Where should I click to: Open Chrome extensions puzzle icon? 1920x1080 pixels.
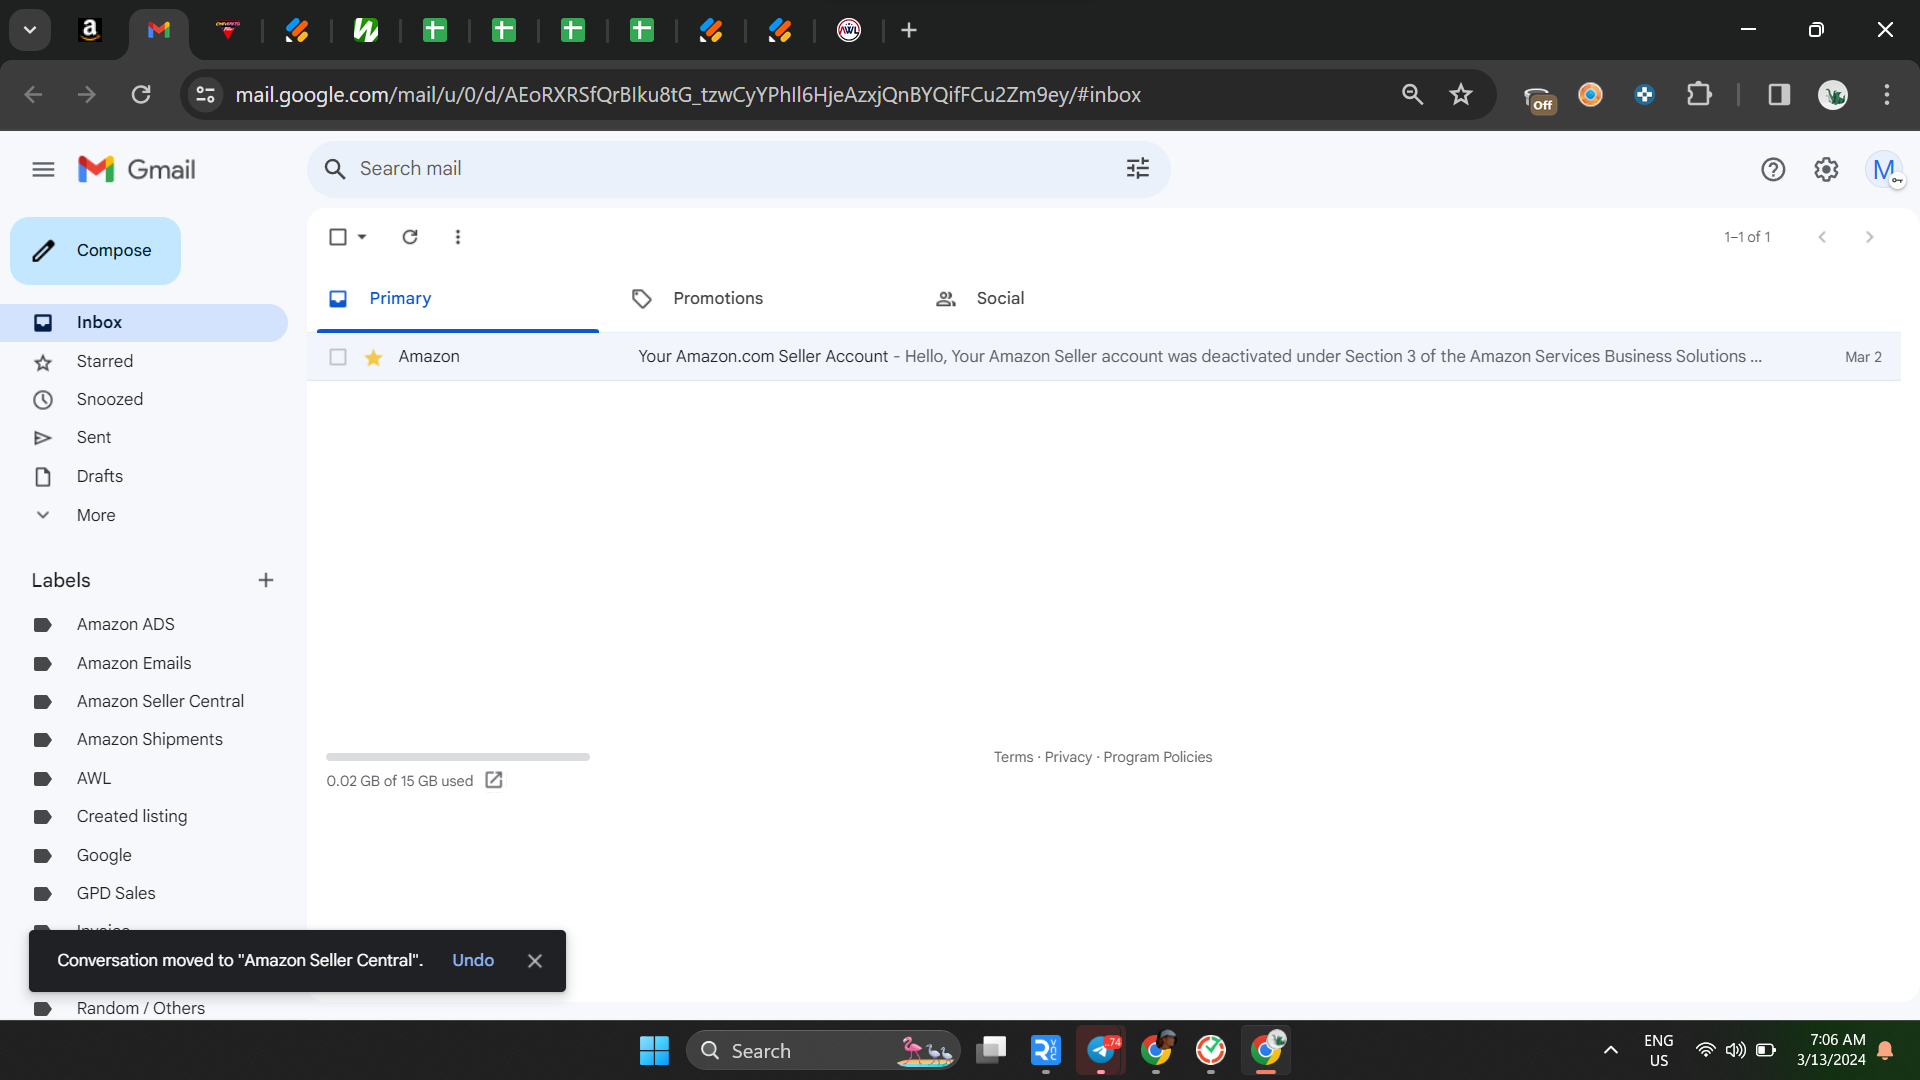pos(1699,95)
